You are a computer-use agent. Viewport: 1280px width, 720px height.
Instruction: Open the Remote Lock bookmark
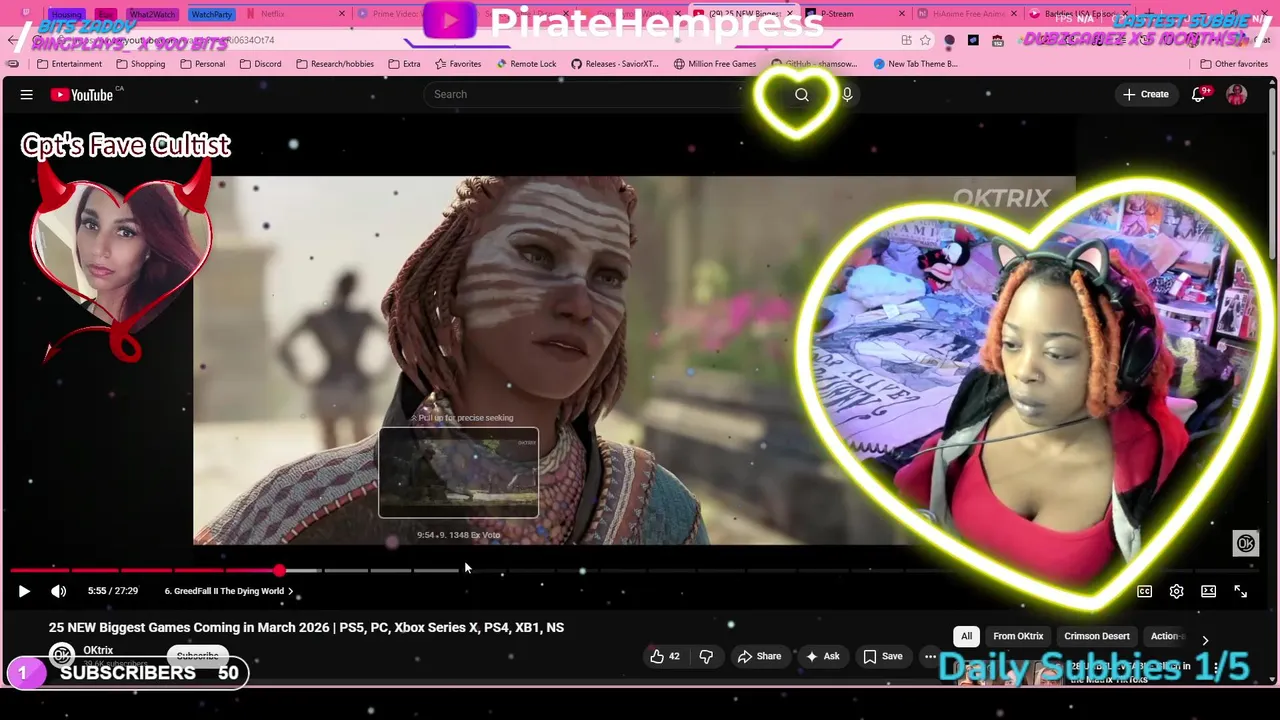pyautogui.click(x=525, y=64)
